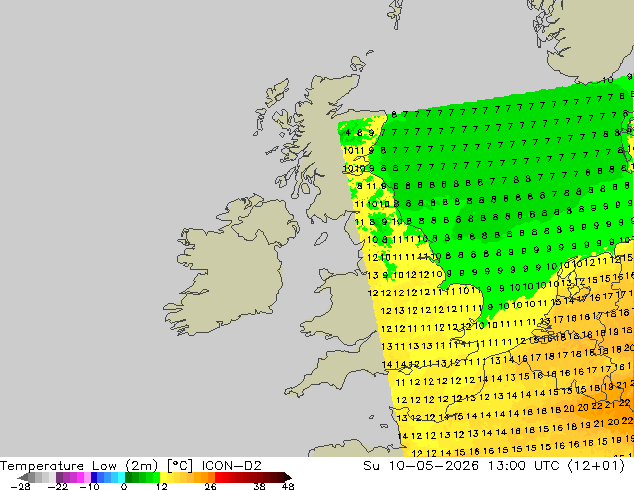The image size is (634, 490).
Task: Click the '13:00 UTC' time text
Action: 524,466
